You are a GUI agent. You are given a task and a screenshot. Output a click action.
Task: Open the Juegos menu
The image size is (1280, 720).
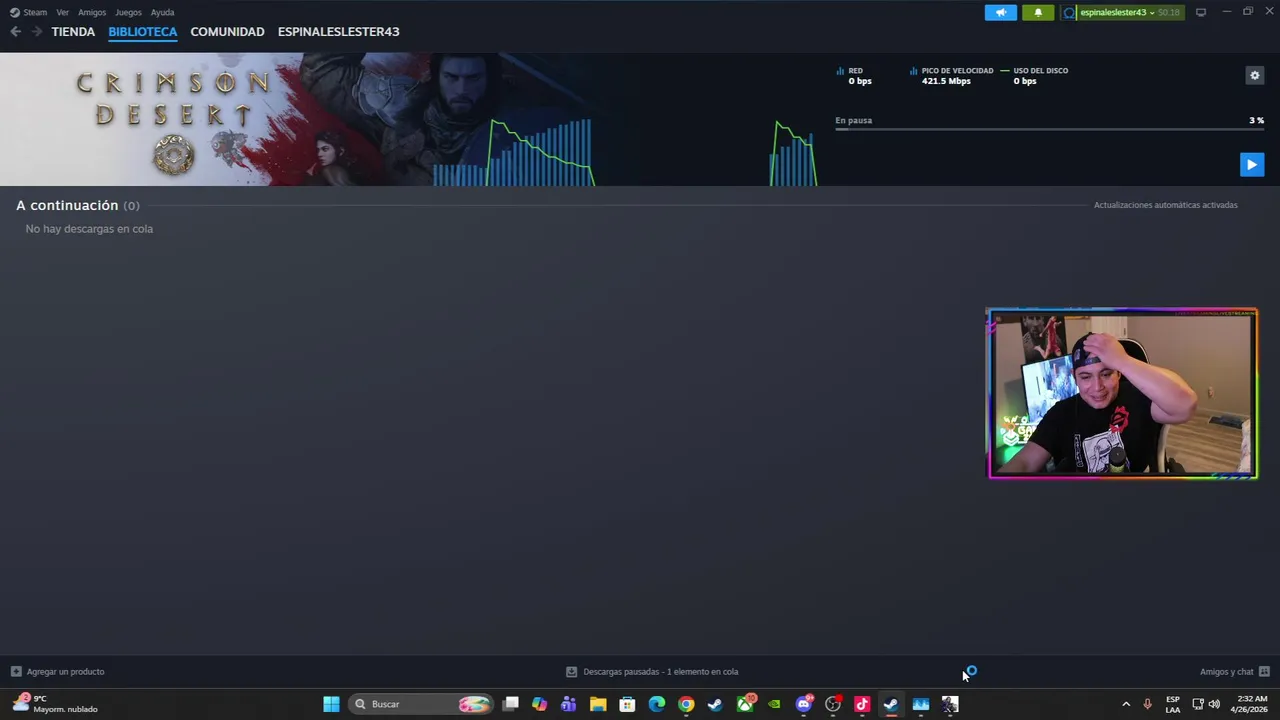[x=128, y=12]
